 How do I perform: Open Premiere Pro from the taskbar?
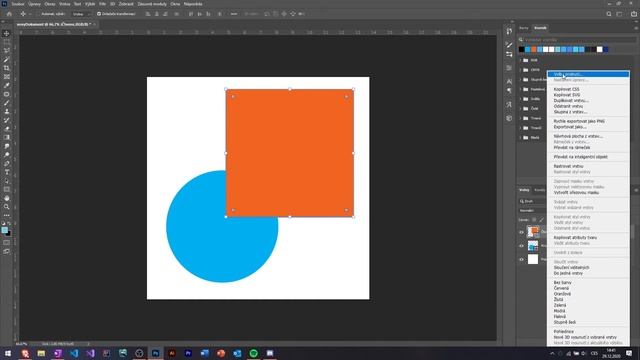pos(188,353)
